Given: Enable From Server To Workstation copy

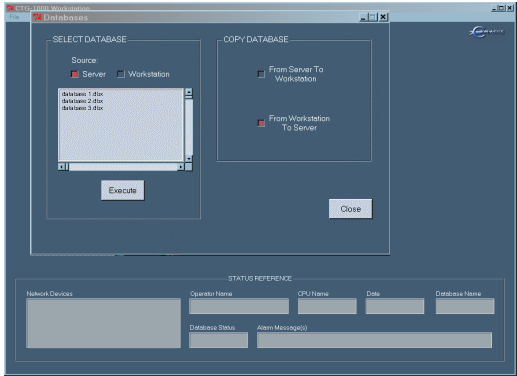Looking at the screenshot, I should [261, 74].
